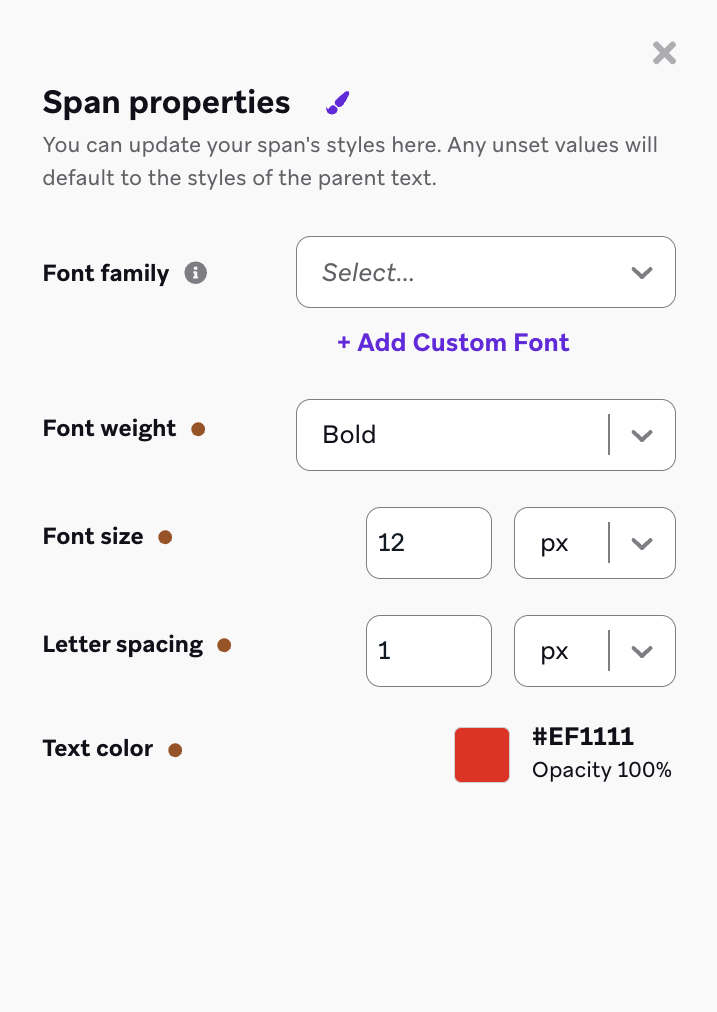Click inside the Font size input field

428,543
